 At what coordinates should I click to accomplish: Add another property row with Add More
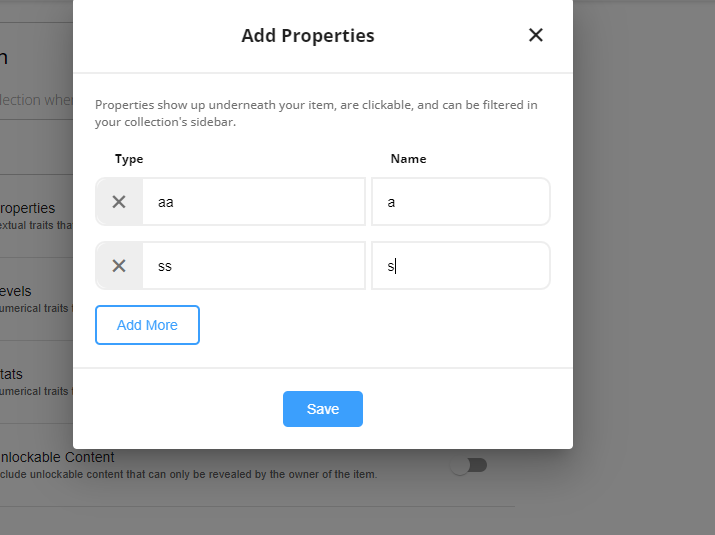coord(147,325)
